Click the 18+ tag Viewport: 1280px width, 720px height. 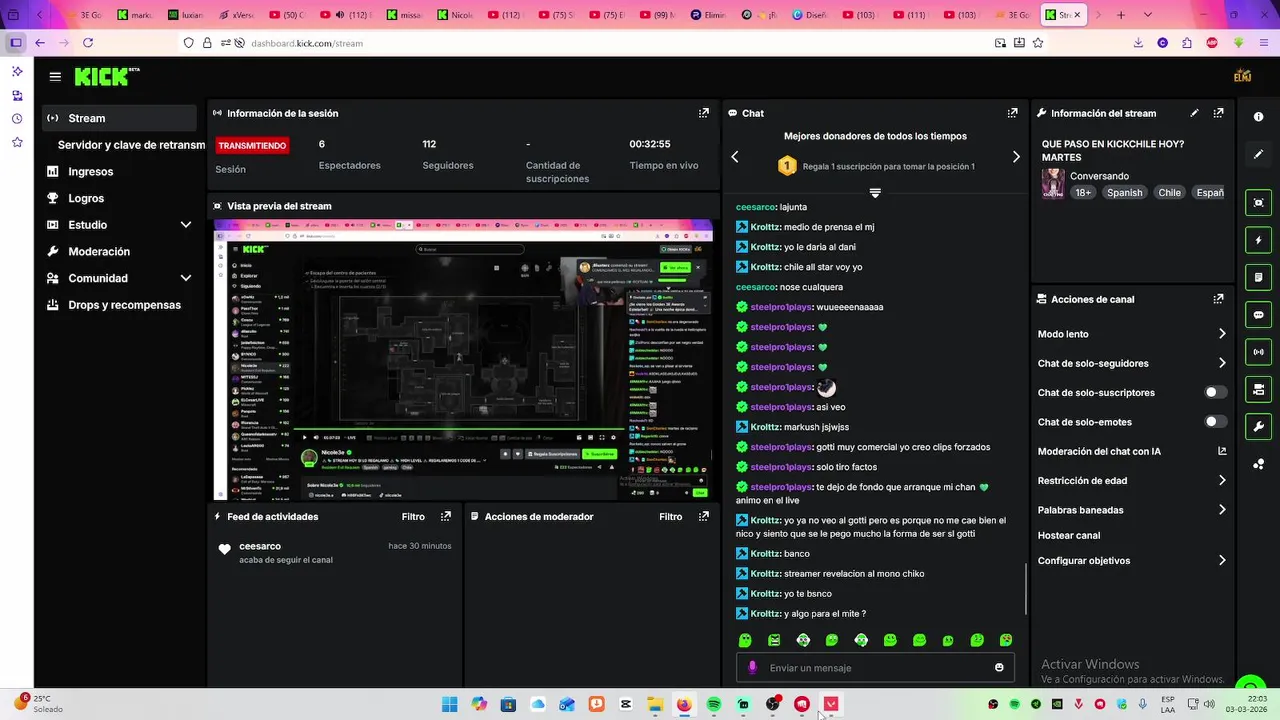[1083, 193]
